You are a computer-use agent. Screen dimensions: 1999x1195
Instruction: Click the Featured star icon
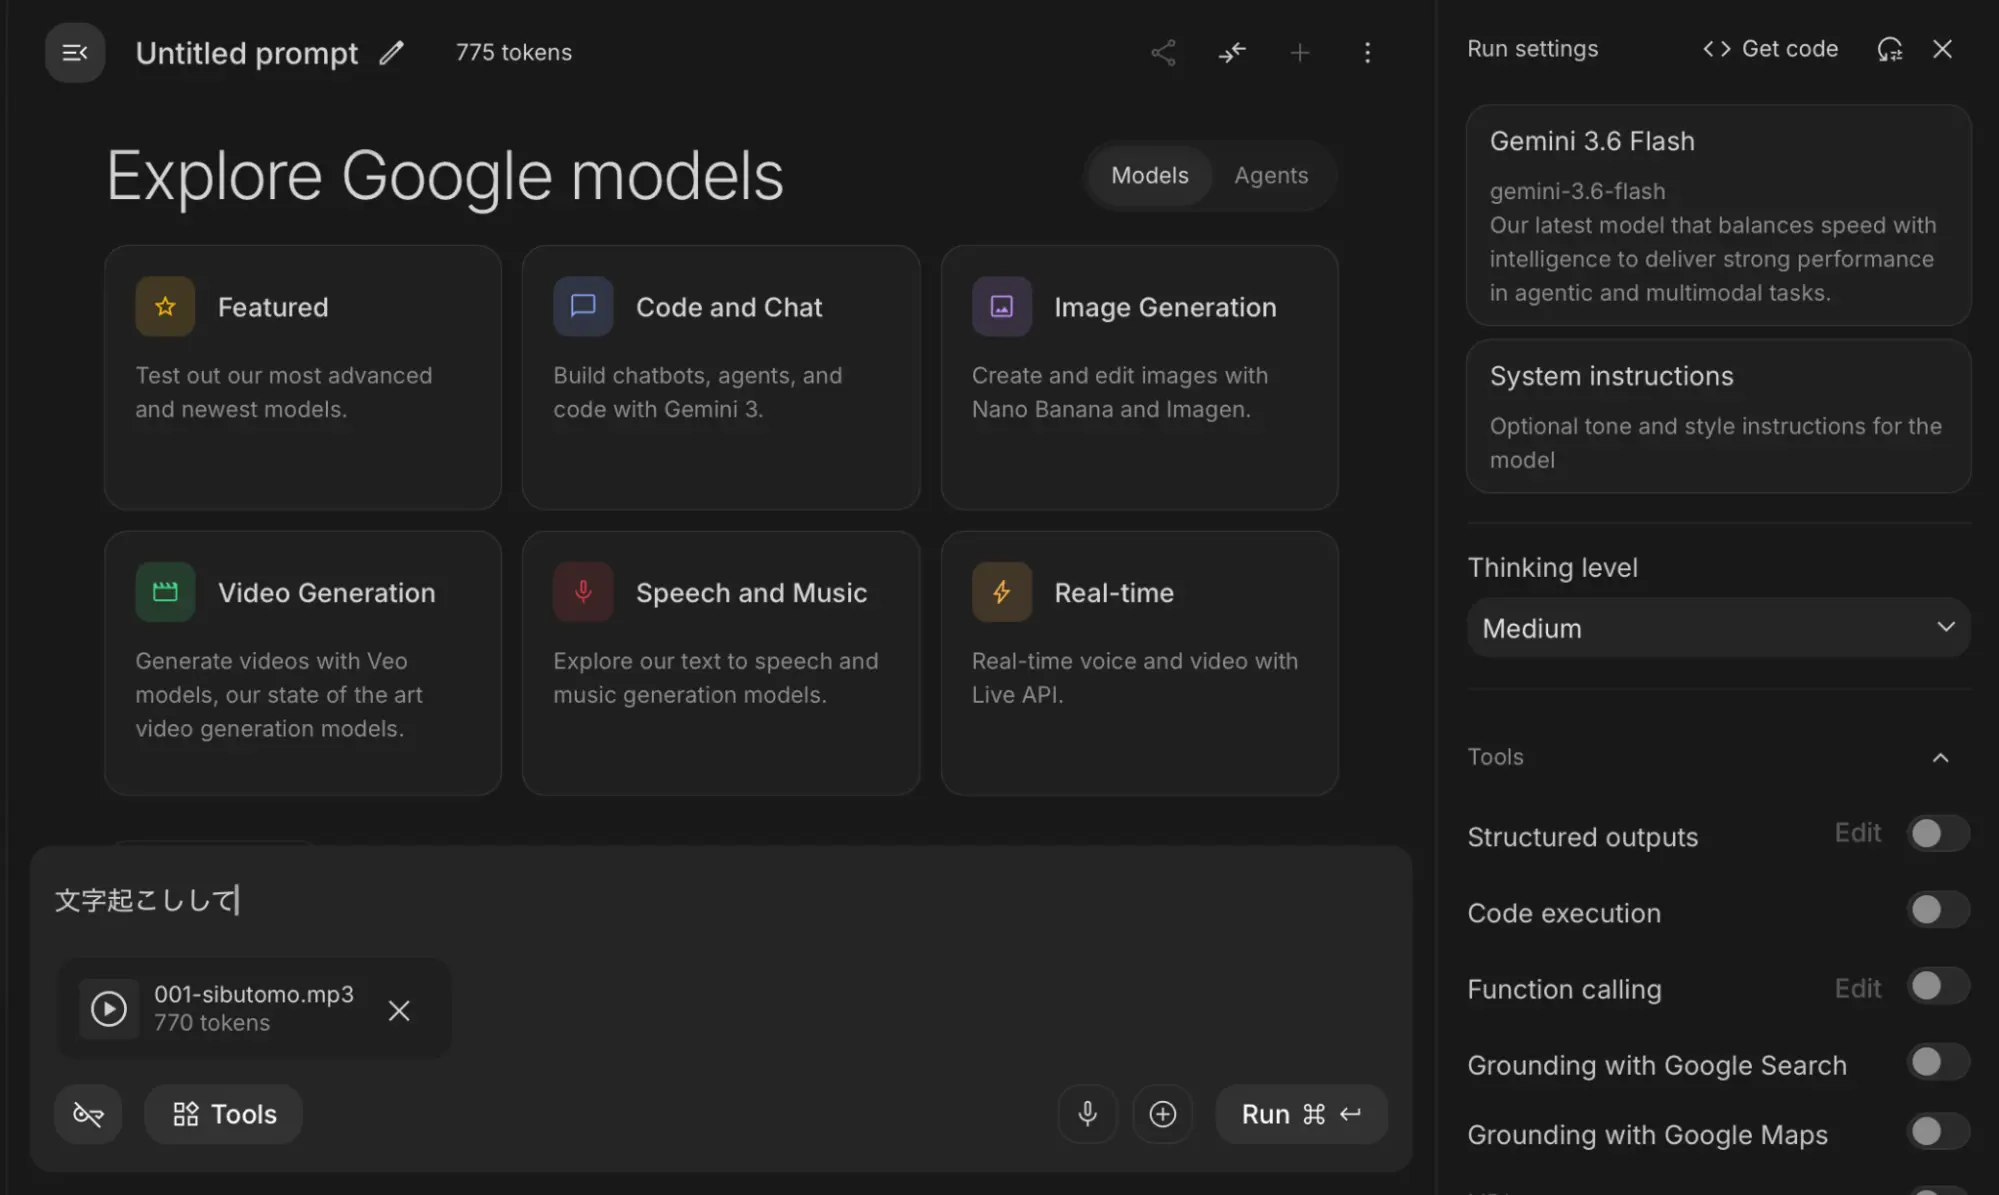click(165, 306)
